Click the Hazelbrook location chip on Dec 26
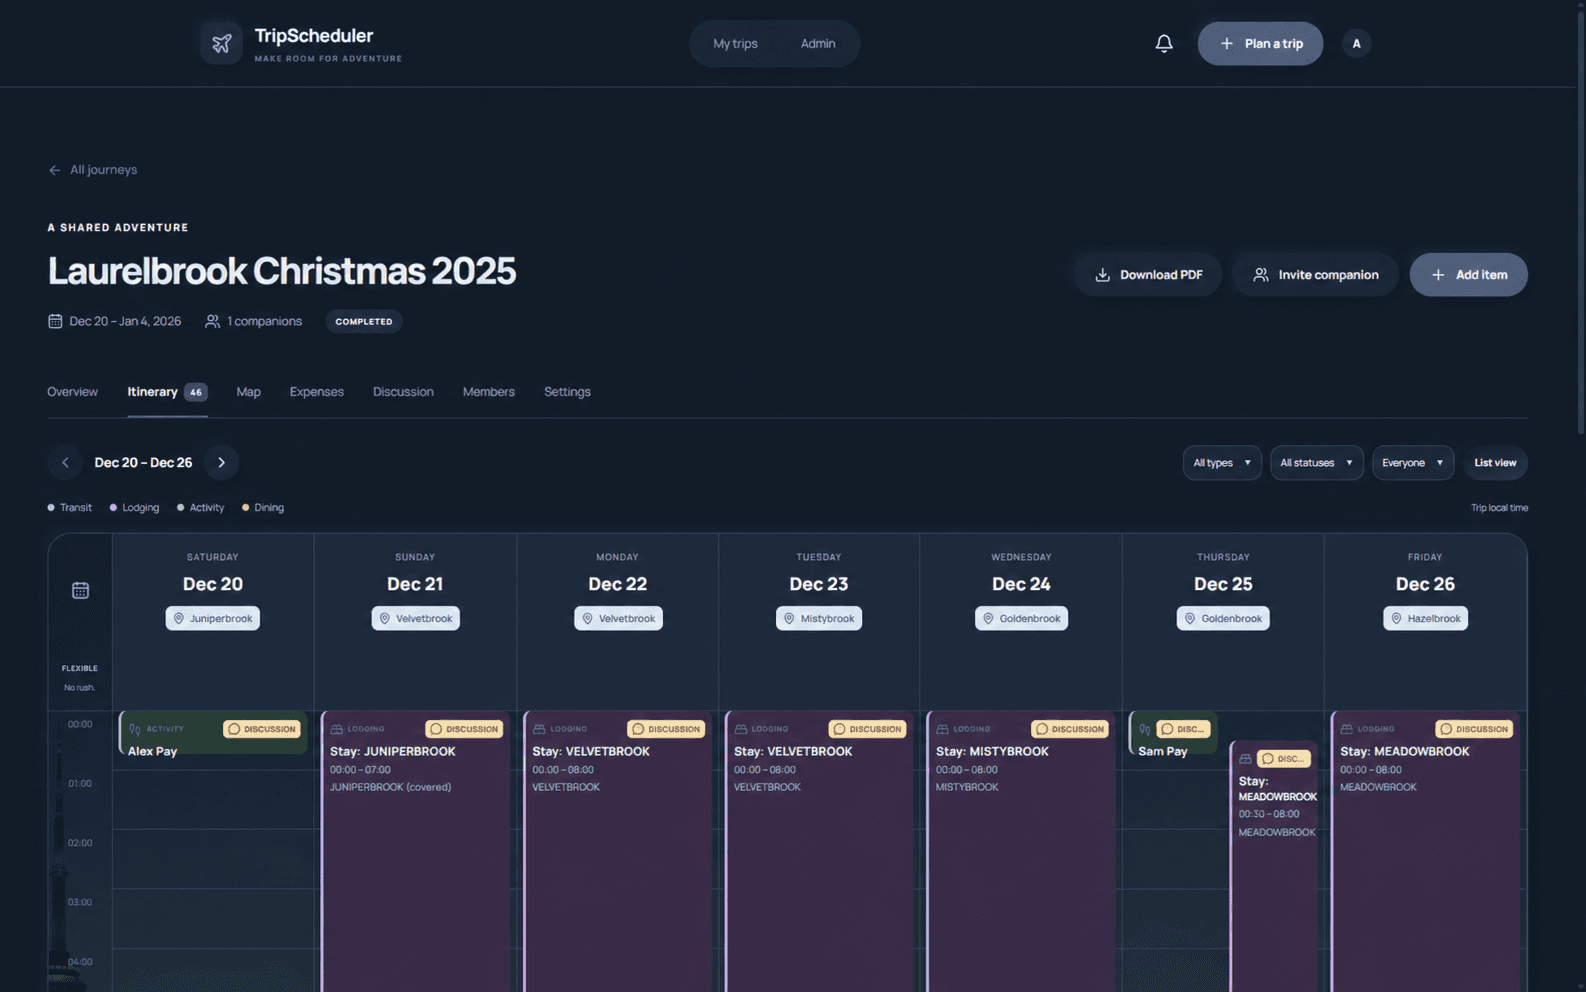The height and width of the screenshot is (992, 1586). (1425, 618)
